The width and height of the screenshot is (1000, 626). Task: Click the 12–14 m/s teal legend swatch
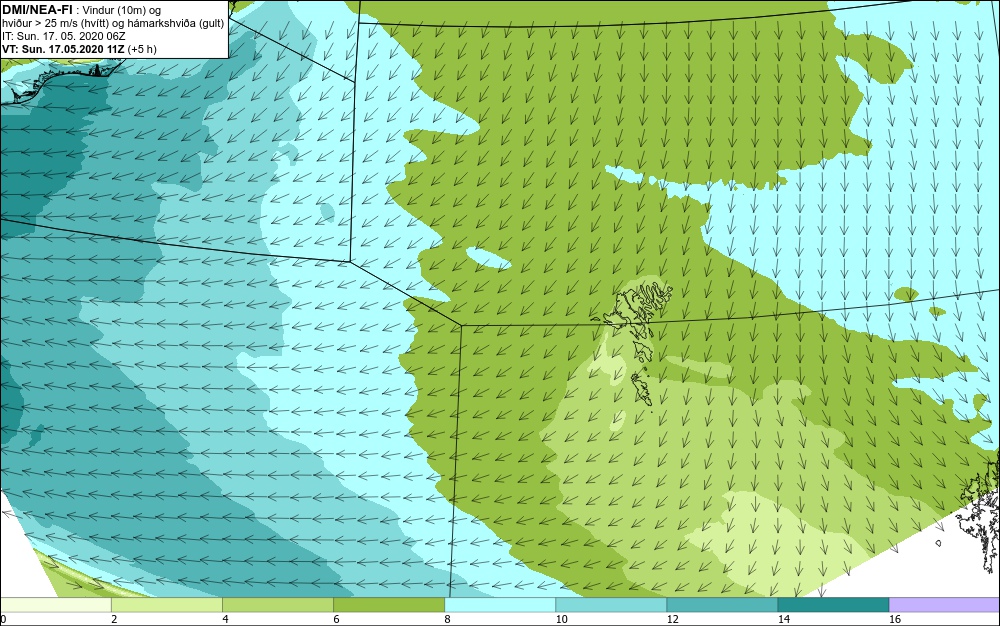coord(721,605)
